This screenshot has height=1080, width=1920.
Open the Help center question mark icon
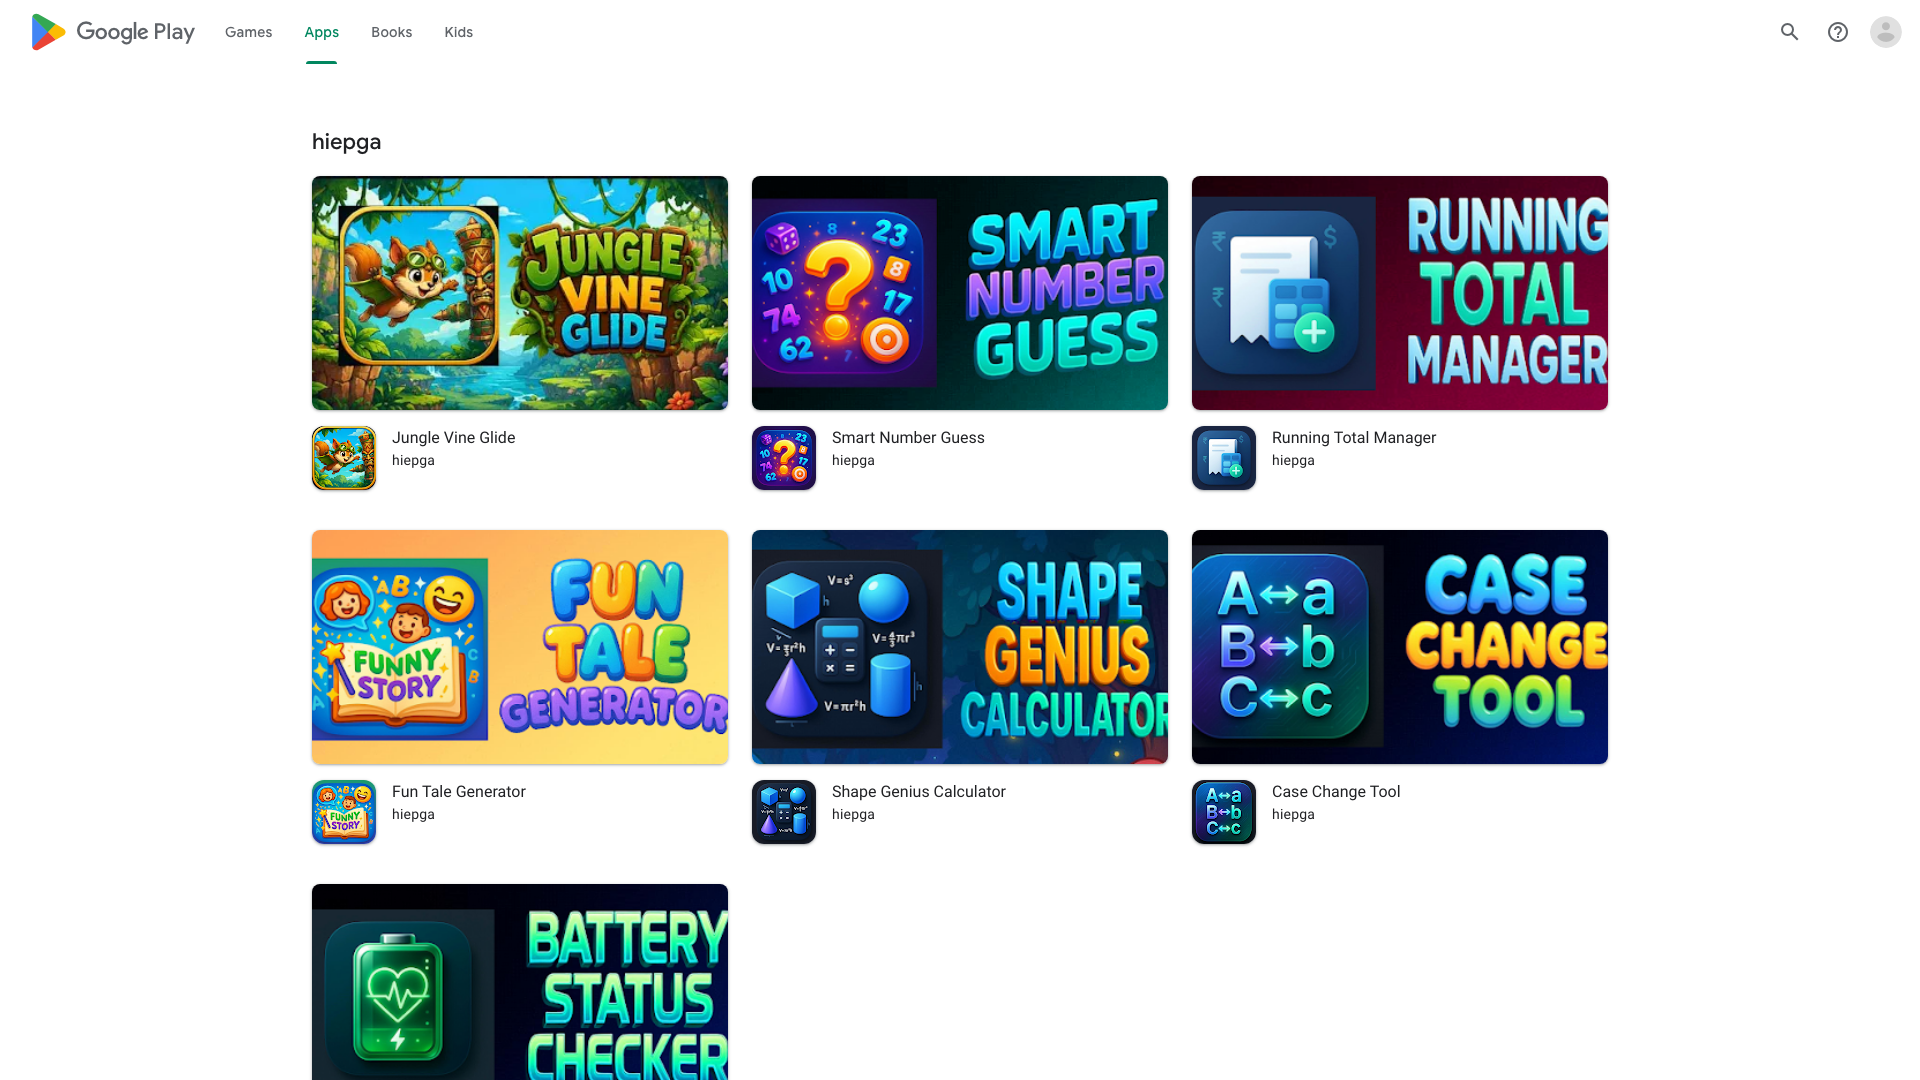click(1838, 32)
